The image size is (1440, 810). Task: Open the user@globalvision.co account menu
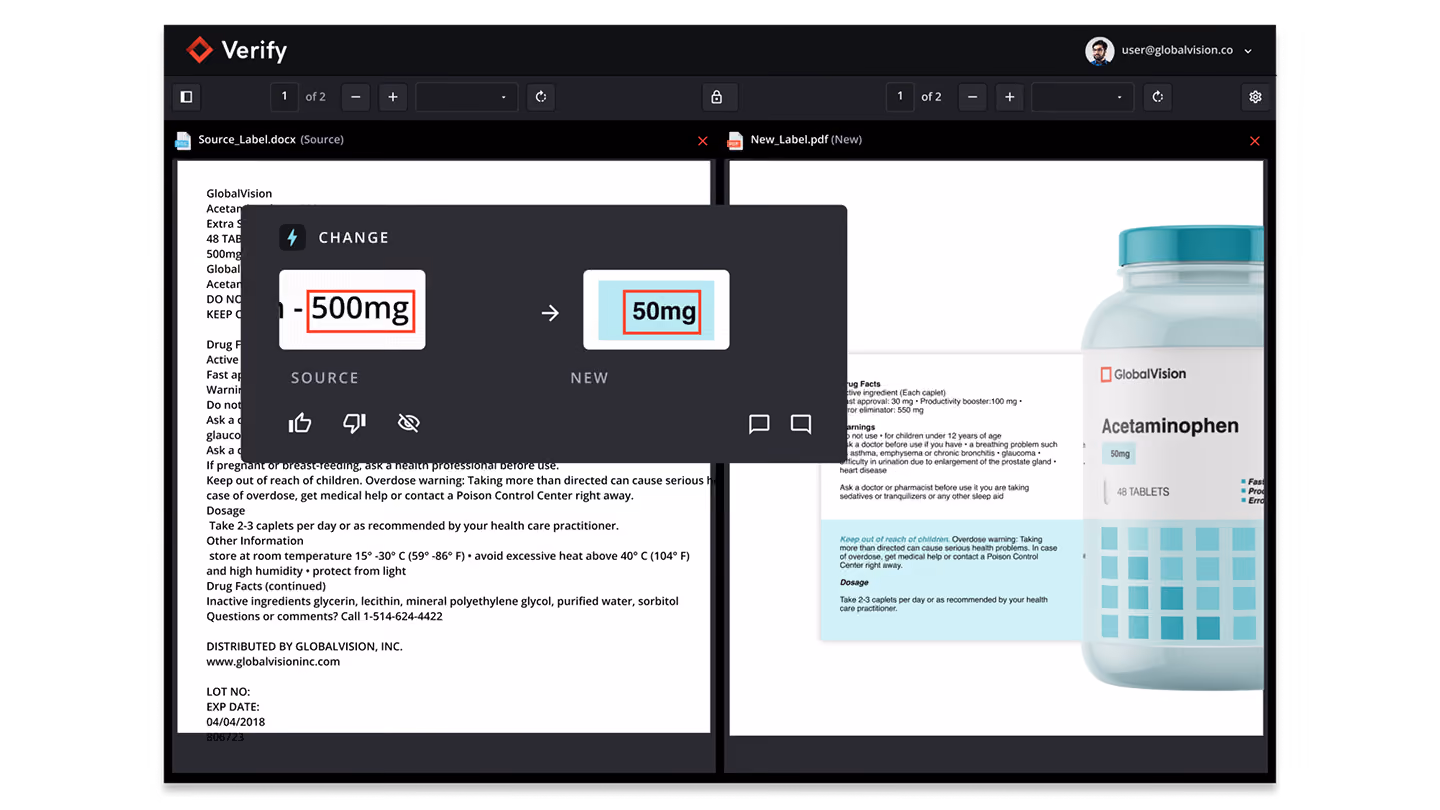(1187, 51)
